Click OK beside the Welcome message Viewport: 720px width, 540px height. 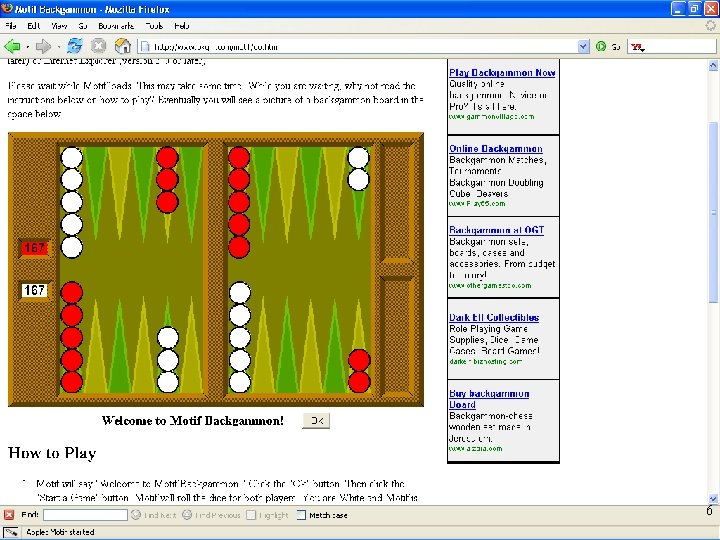pyautogui.click(x=316, y=421)
